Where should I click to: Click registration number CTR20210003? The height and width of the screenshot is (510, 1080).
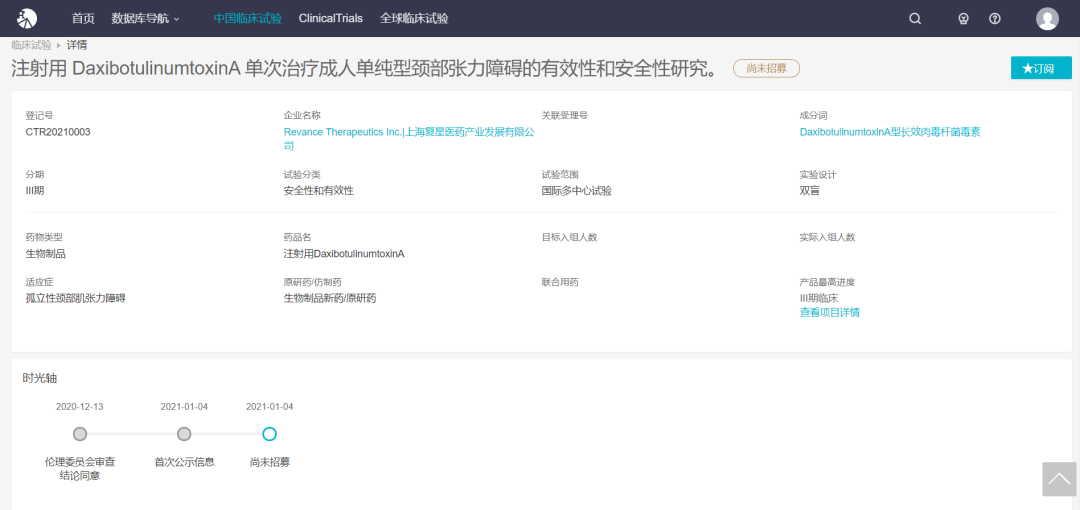tap(58, 132)
